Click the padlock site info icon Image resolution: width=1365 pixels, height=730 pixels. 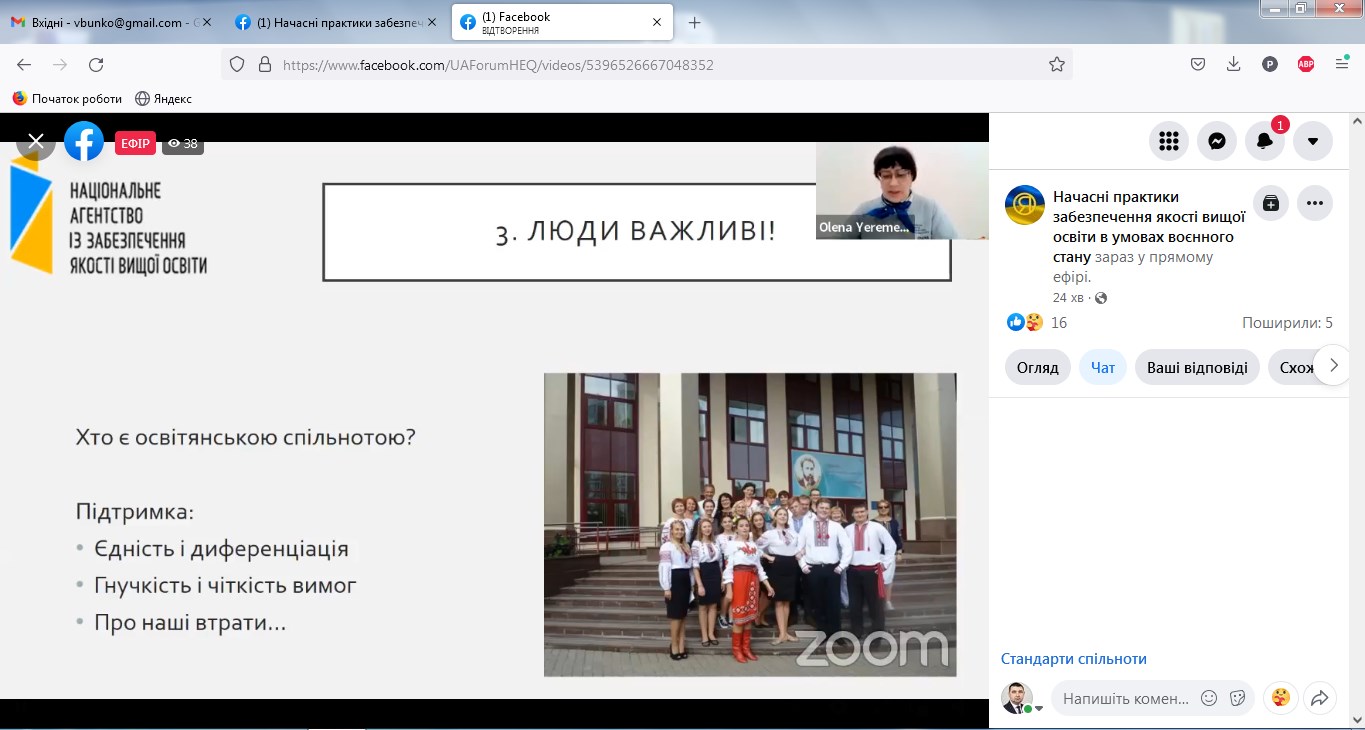pyautogui.click(x=265, y=65)
